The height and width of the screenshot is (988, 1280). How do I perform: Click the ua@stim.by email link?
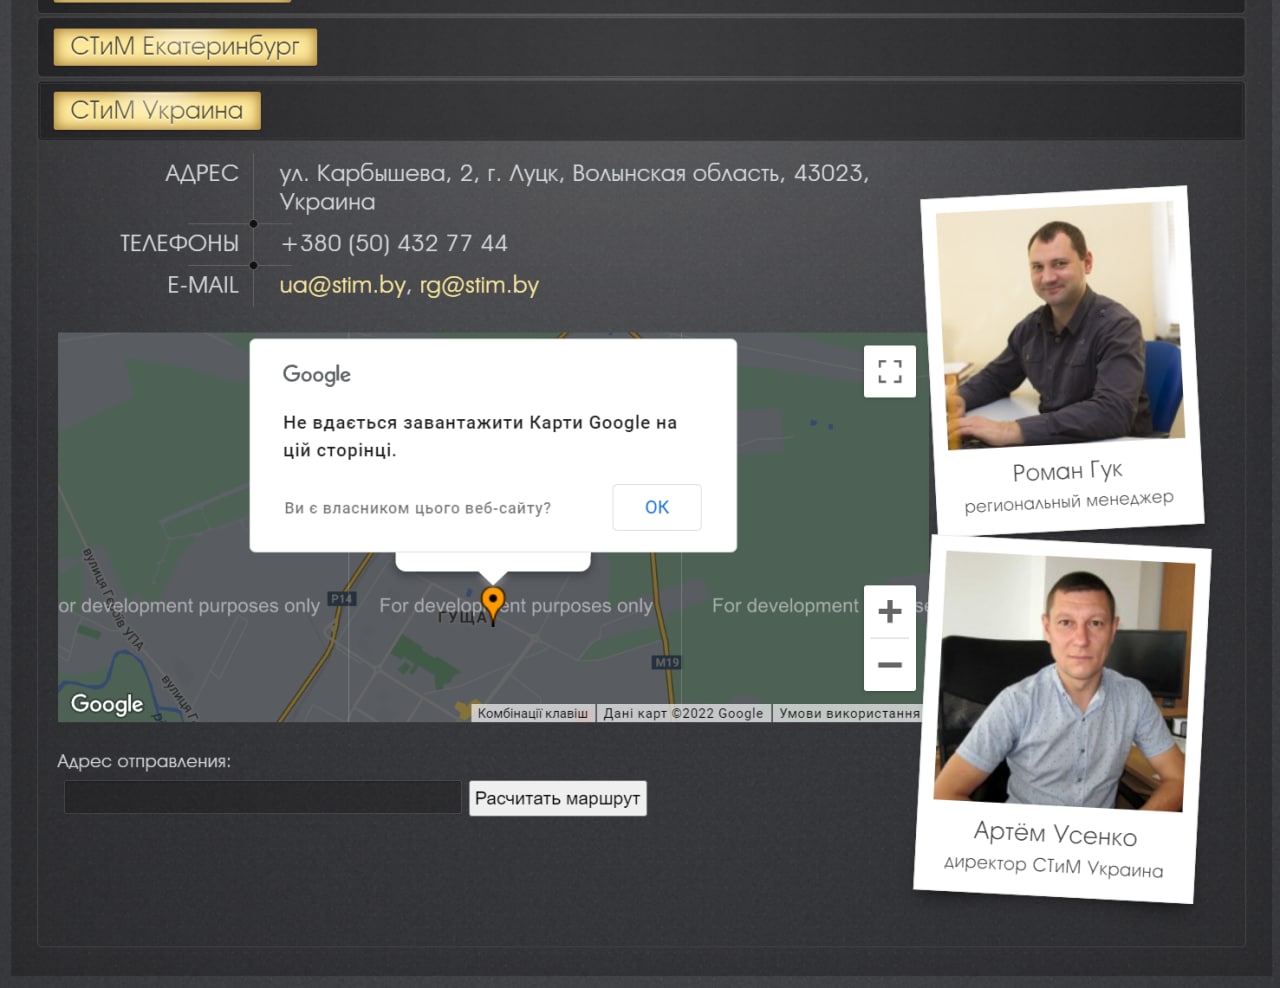(342, 285)
